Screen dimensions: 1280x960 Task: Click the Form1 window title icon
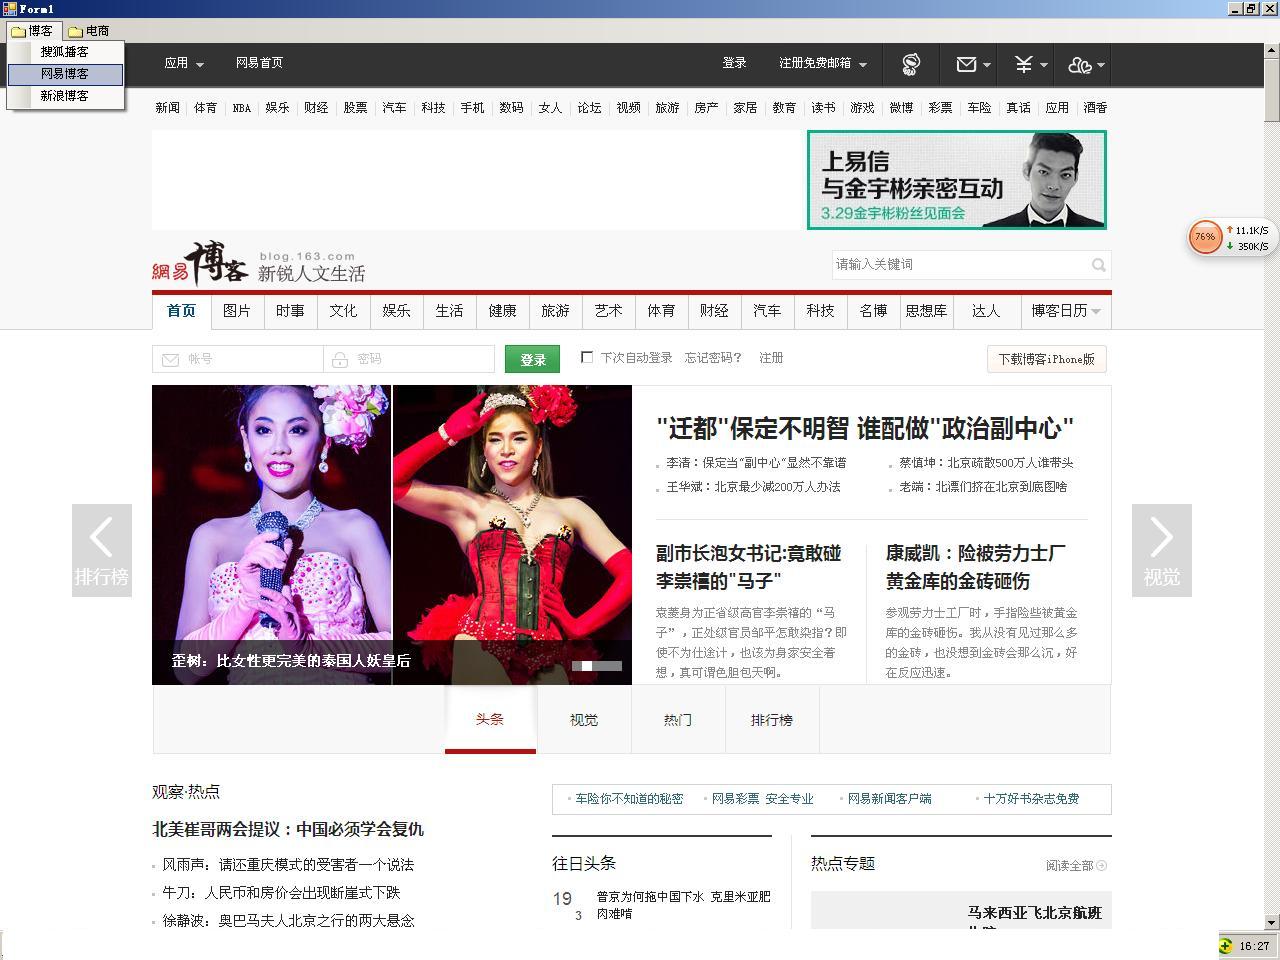9,8
